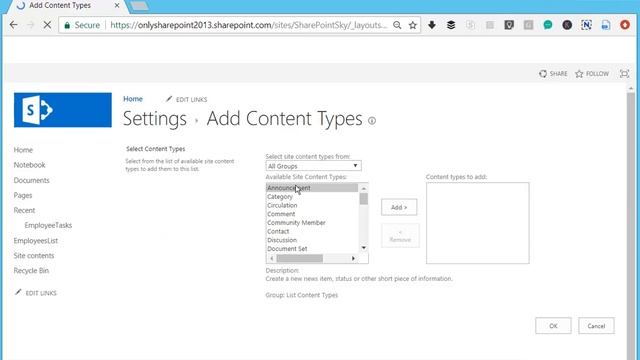
Task: Follow this site with FOLLOW star
Action: click(592, 74)
